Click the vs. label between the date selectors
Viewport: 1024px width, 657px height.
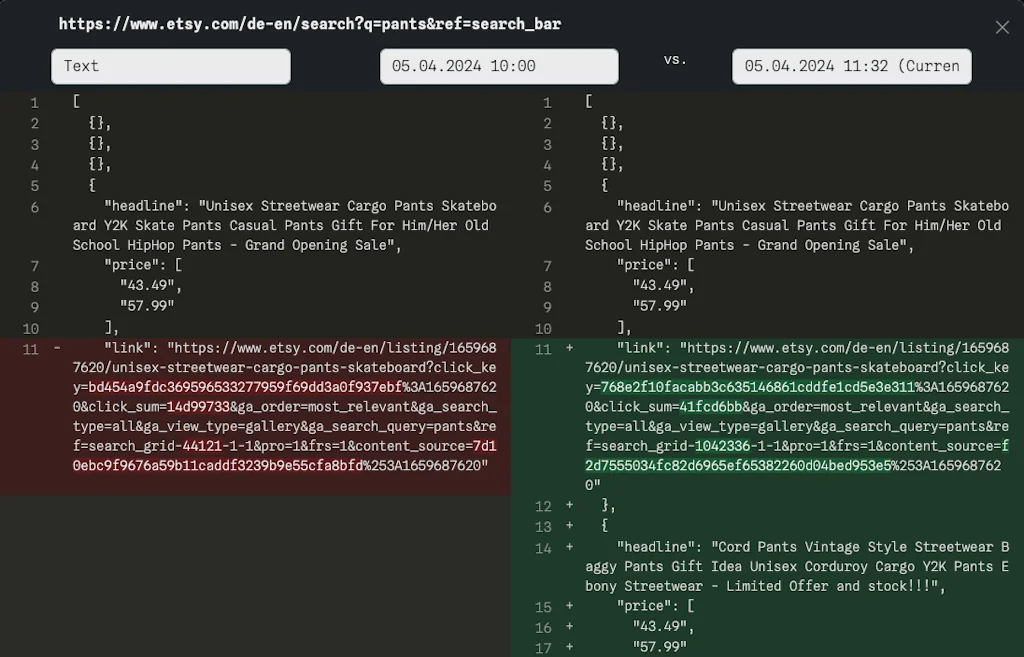pos(676,59)
